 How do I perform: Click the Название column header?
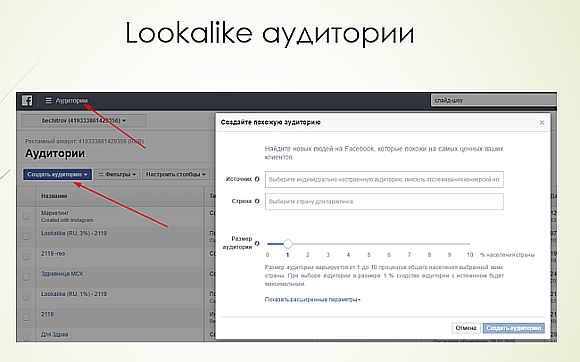pyautogui.click(x=54, y=196)
